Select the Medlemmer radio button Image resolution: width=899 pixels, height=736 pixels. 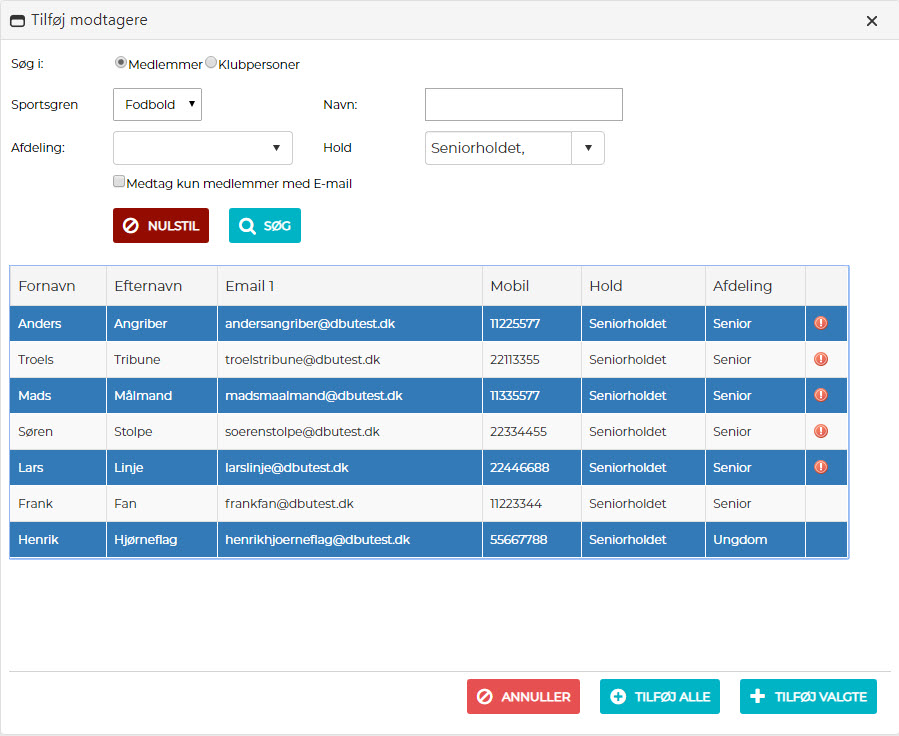121,63
